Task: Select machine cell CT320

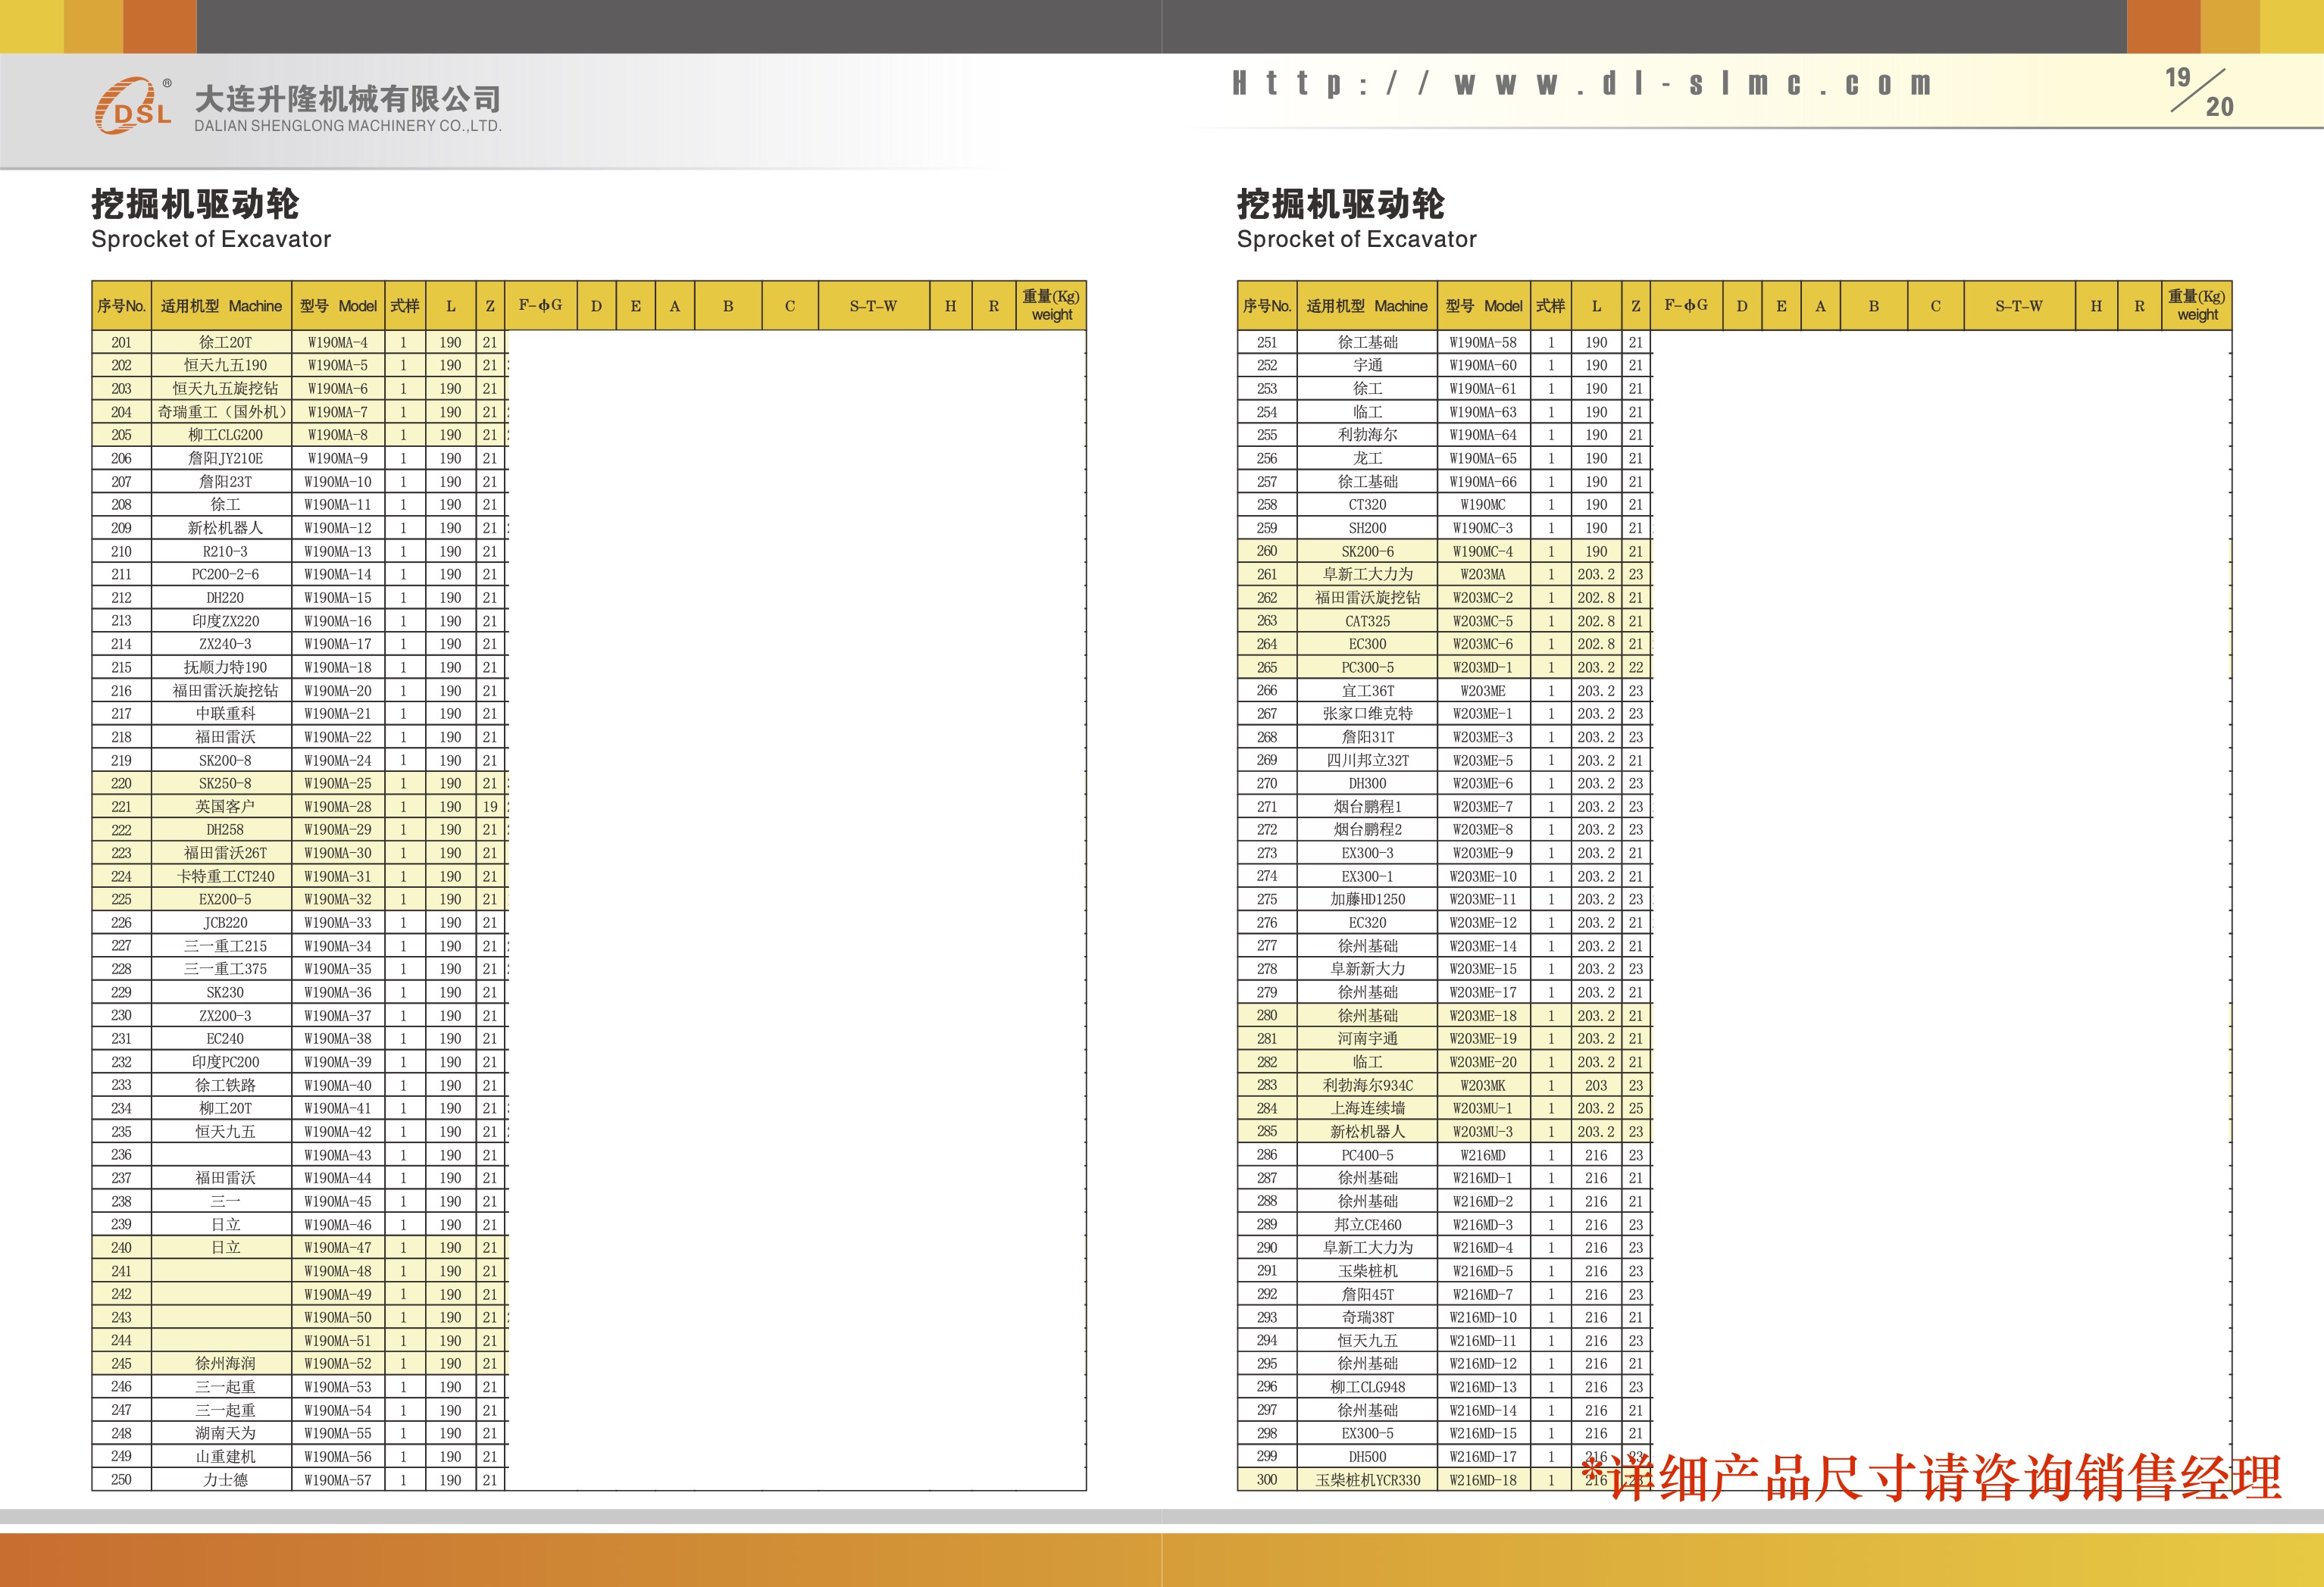Action: [1367, 505]
